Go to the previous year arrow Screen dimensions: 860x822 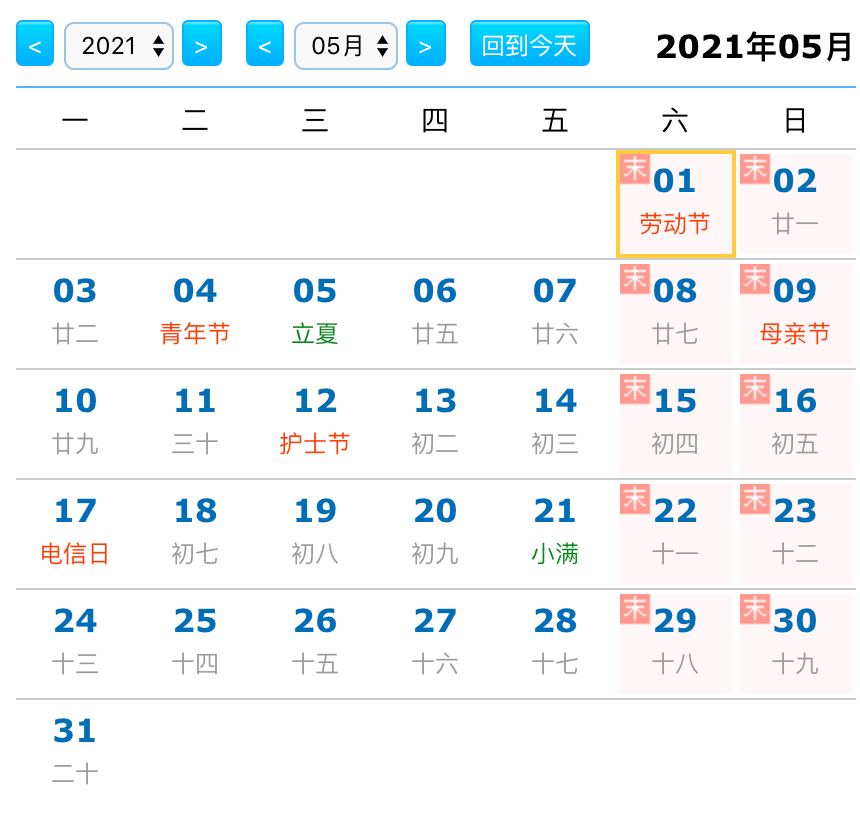coord(35,46)
